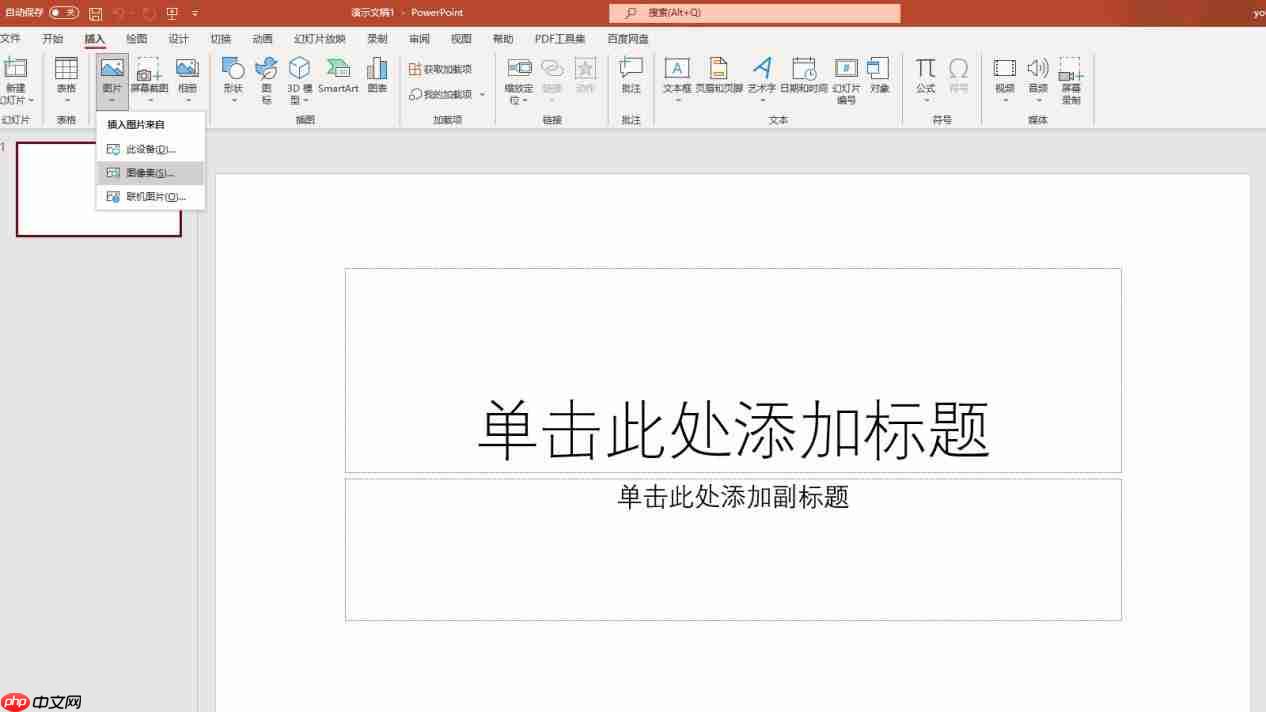
Task: Switch to the 绘图 tab
Action: tap(136, 39)
